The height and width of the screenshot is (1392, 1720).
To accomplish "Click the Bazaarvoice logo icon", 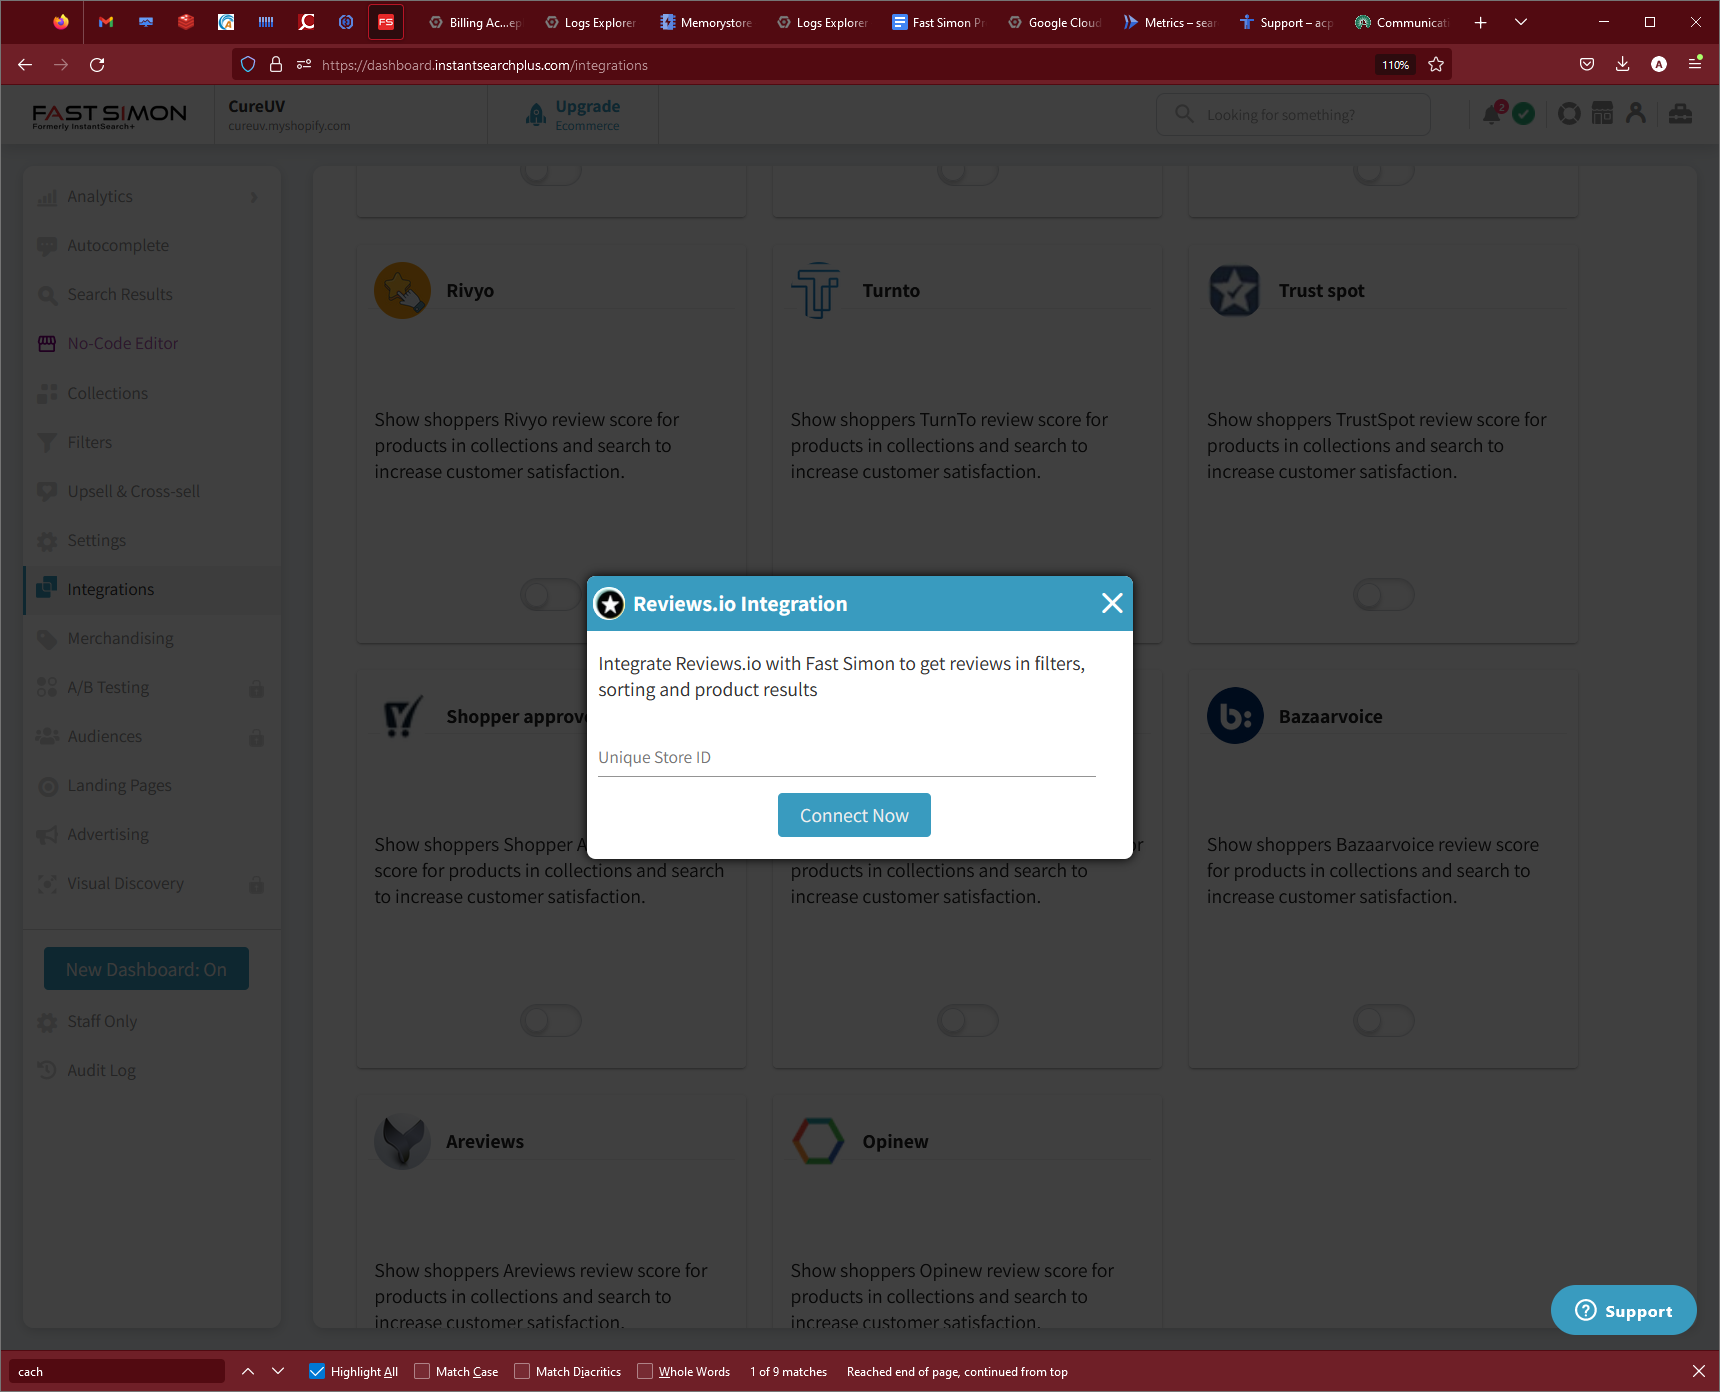I will [1235, 716].
